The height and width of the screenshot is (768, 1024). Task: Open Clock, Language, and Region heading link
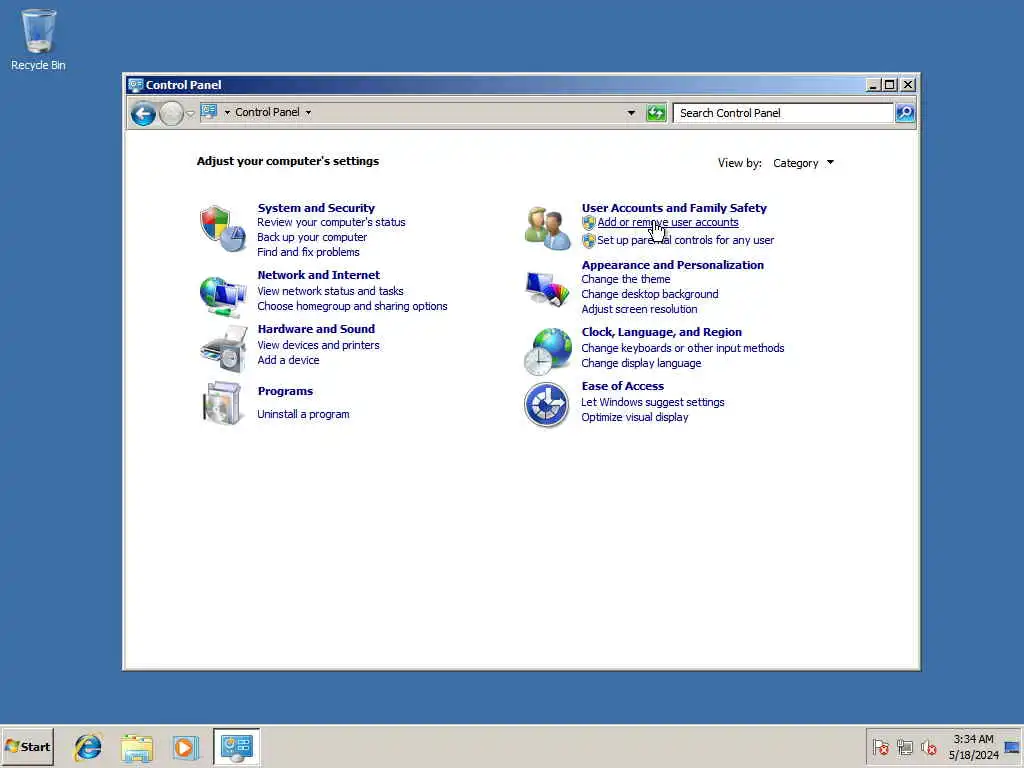click(662, 332)
